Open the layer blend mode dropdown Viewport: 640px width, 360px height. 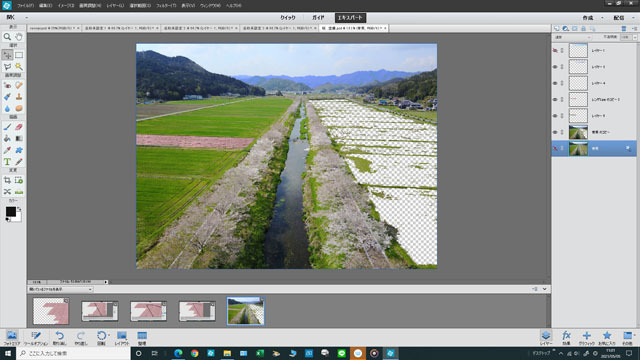click(x=572, y=37)
